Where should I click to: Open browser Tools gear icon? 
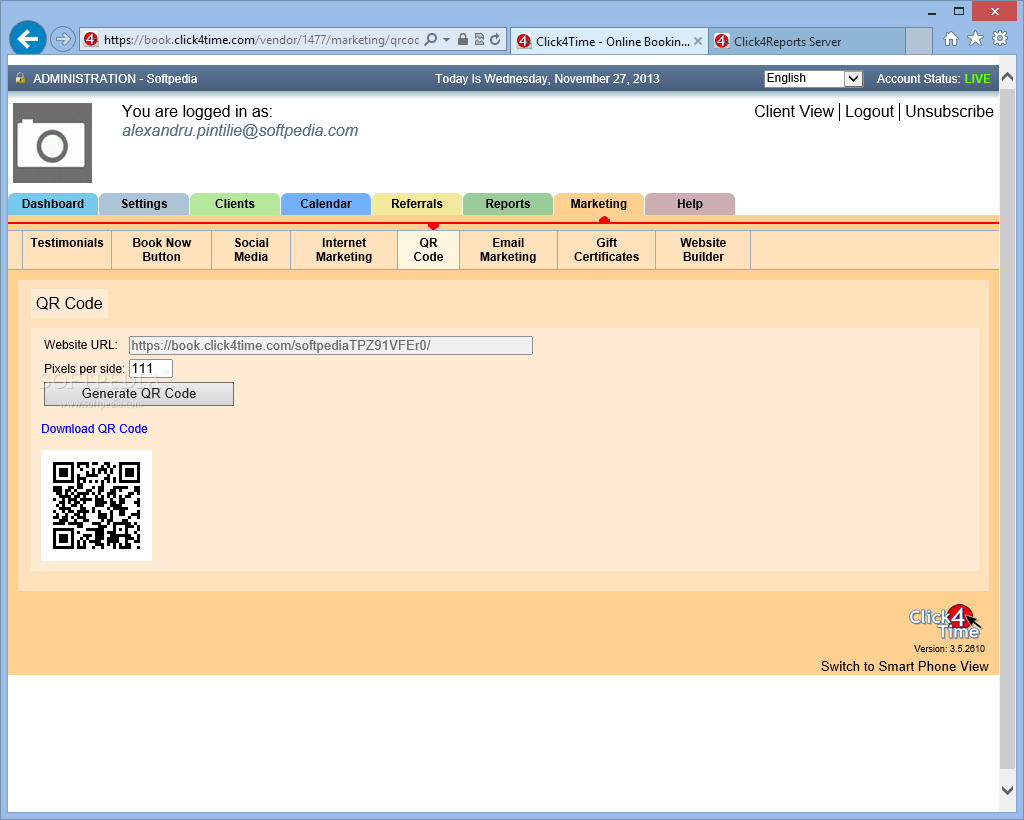pyautogui.click(x=1000, y=39)
